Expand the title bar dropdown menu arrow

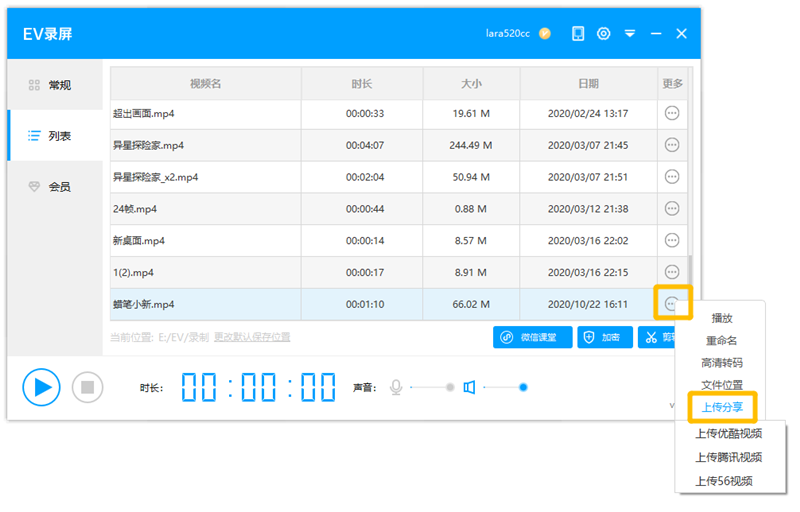point(630,34)
